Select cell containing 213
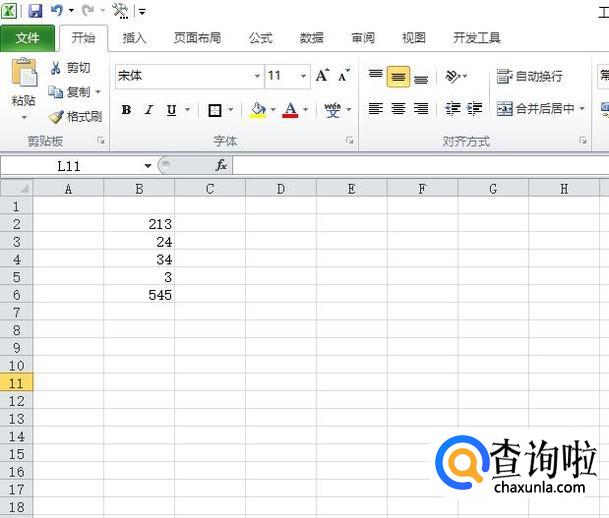 coord(139,224)
